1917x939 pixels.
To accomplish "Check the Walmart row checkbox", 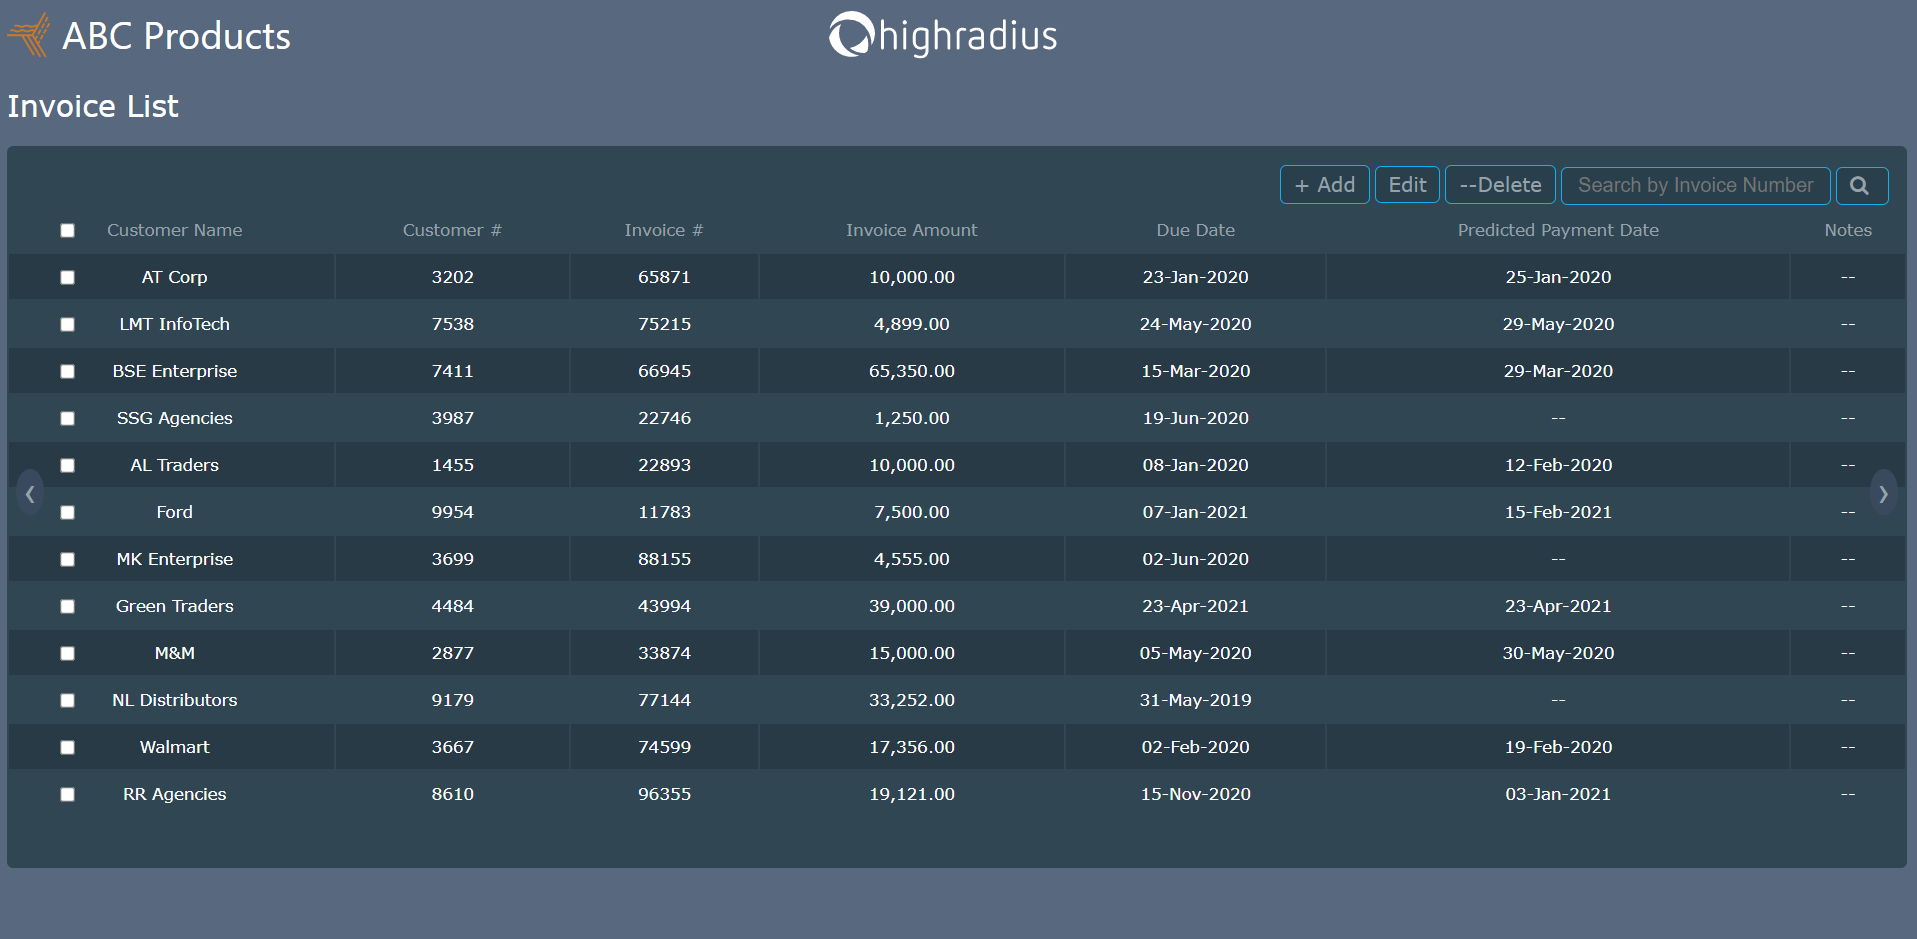I will click(x=67, y=747).
